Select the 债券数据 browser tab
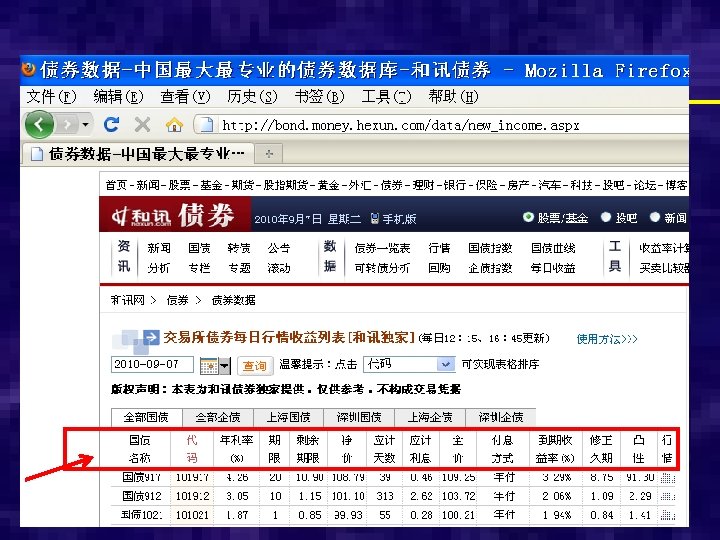The height and width of the screenshot is (540, 720). click(138, 154)
